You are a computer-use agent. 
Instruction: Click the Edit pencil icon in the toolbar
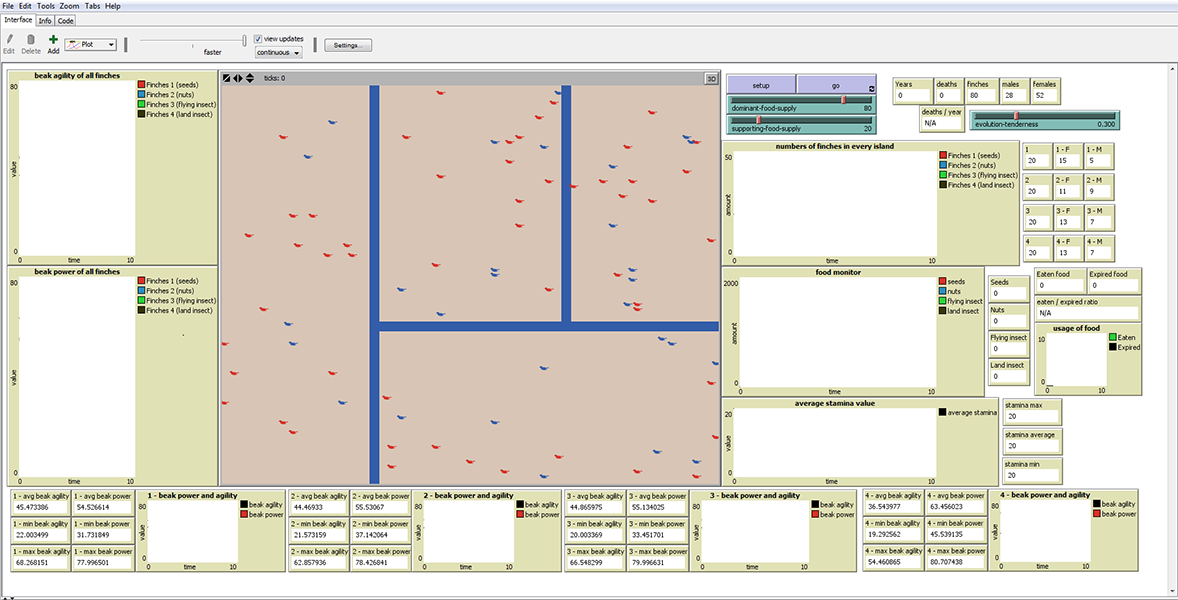point(9,40)
